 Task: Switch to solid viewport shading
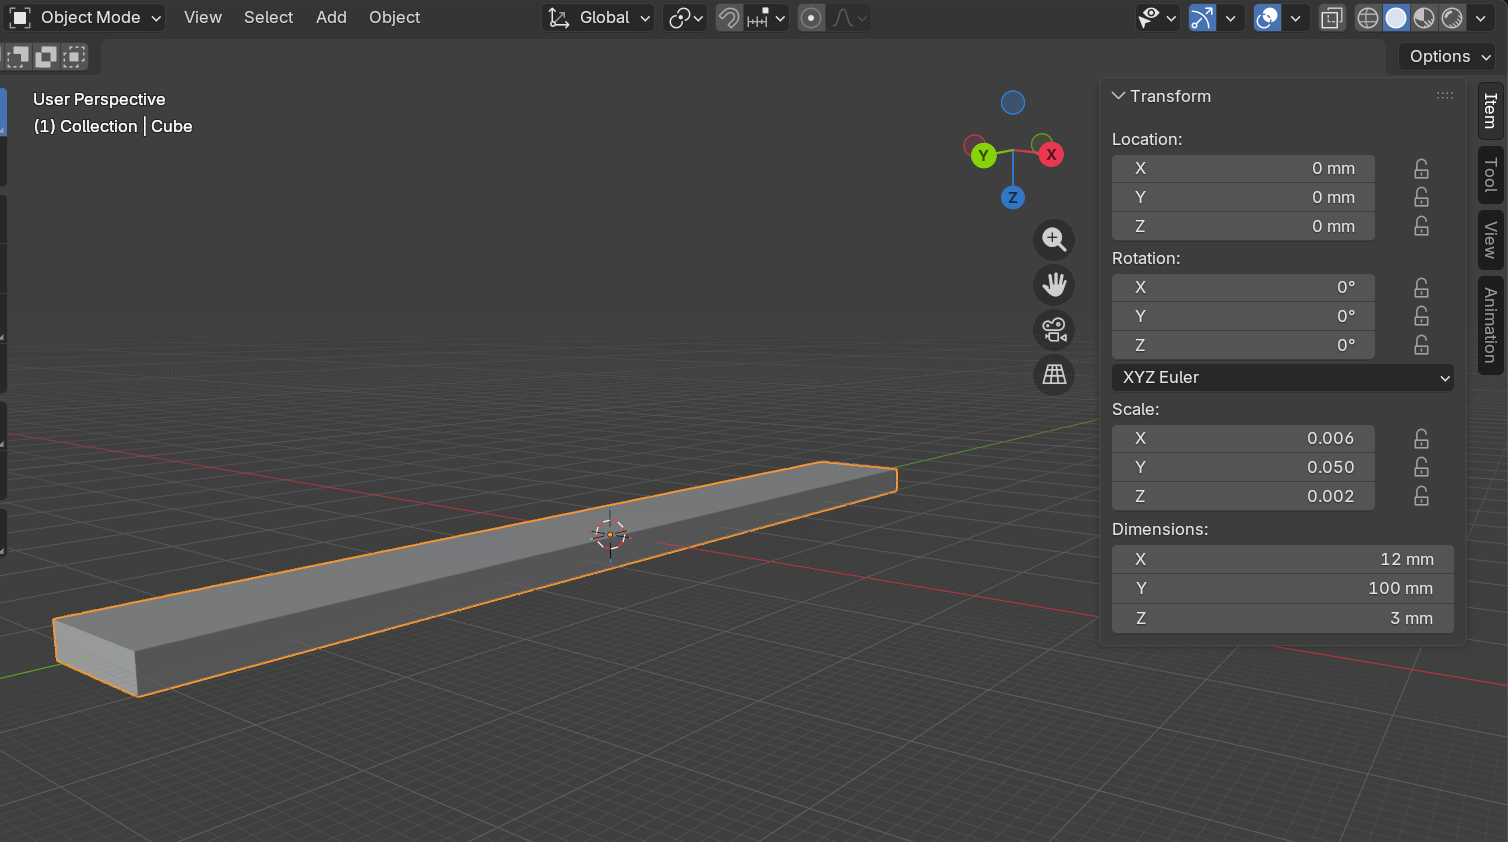click(1396, 18)
